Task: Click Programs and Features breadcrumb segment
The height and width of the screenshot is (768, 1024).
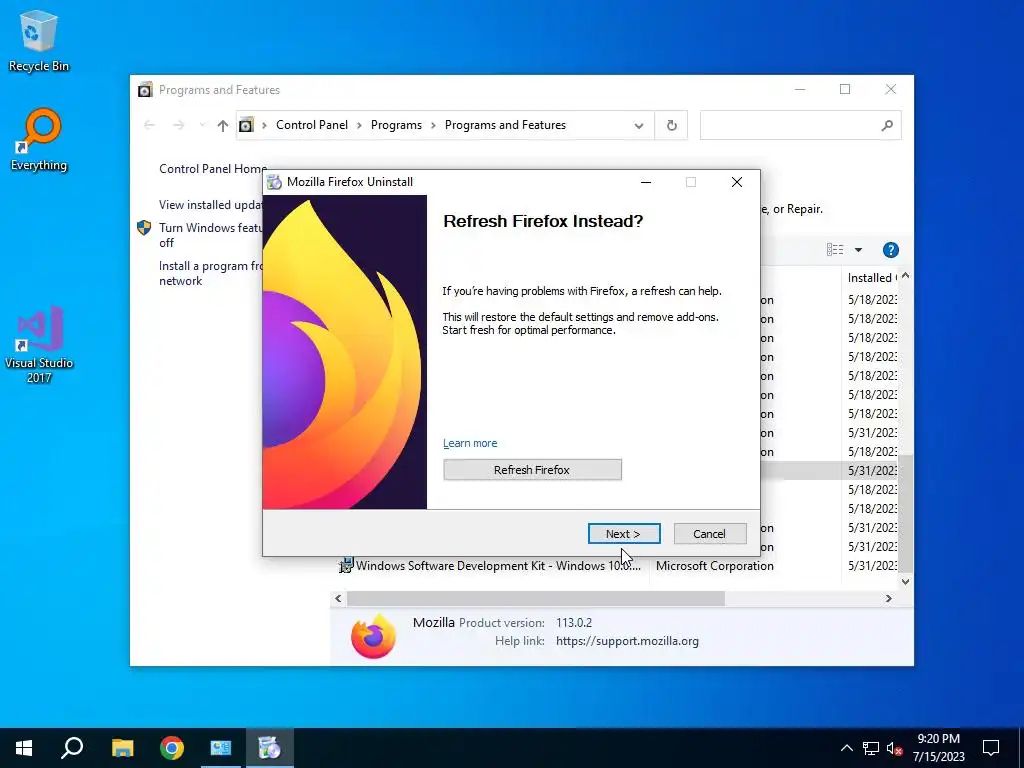Action: (505, 125)
